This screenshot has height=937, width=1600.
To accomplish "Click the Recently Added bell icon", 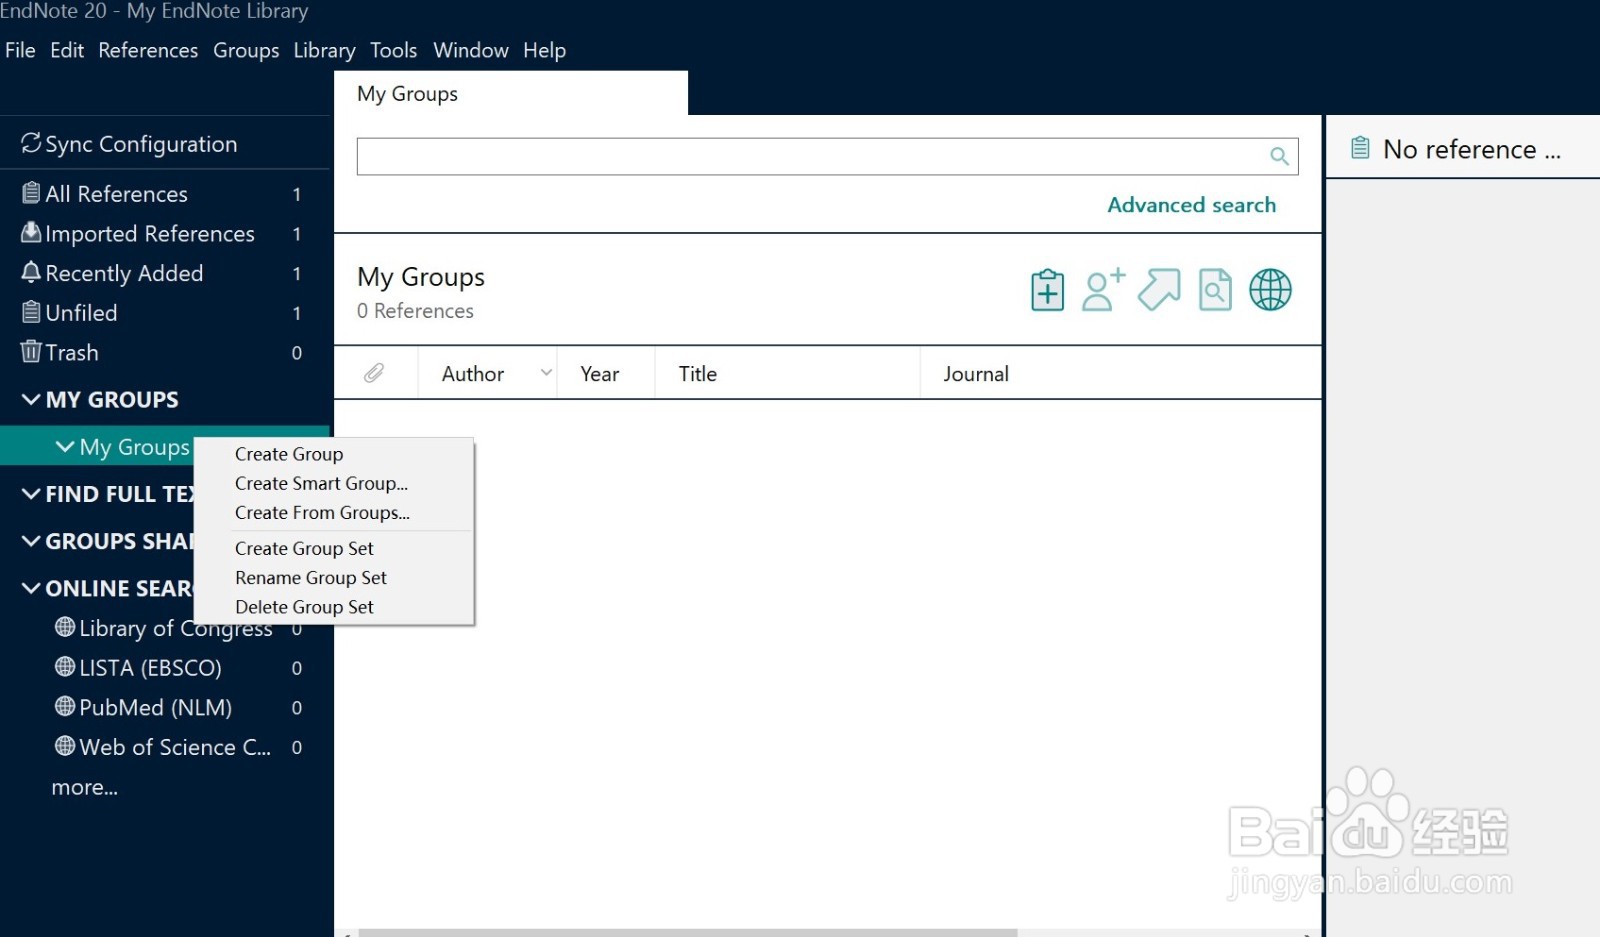I will tap(31, 272).
